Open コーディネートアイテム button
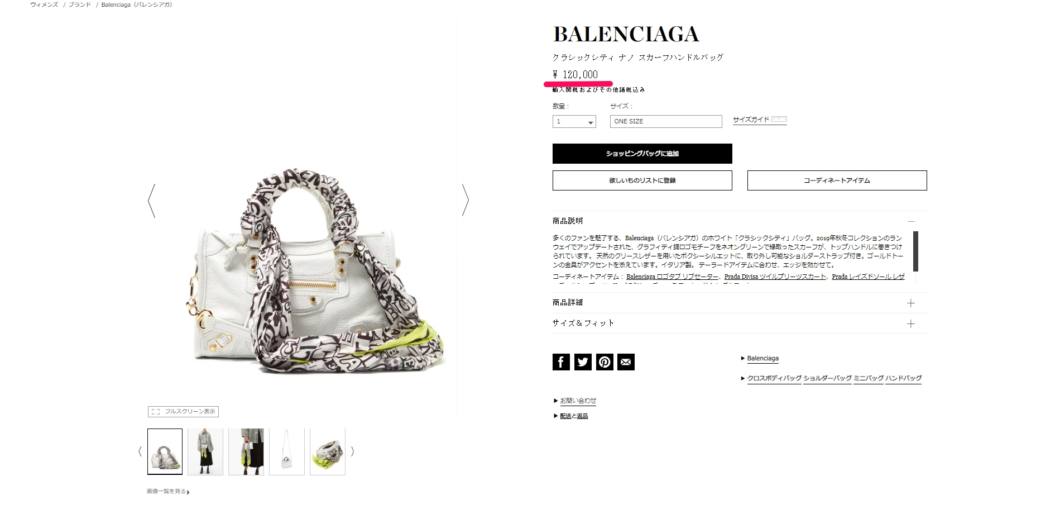 click(837, 180)
